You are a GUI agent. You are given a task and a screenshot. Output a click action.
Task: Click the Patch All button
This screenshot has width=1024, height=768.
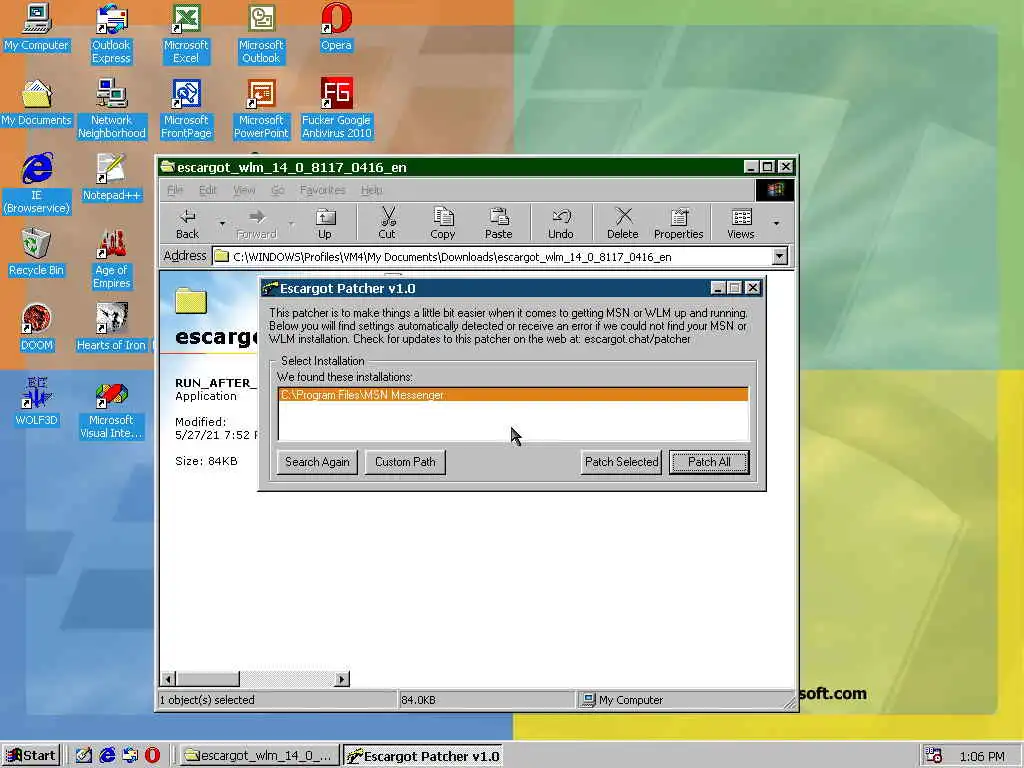click(709, 462)
